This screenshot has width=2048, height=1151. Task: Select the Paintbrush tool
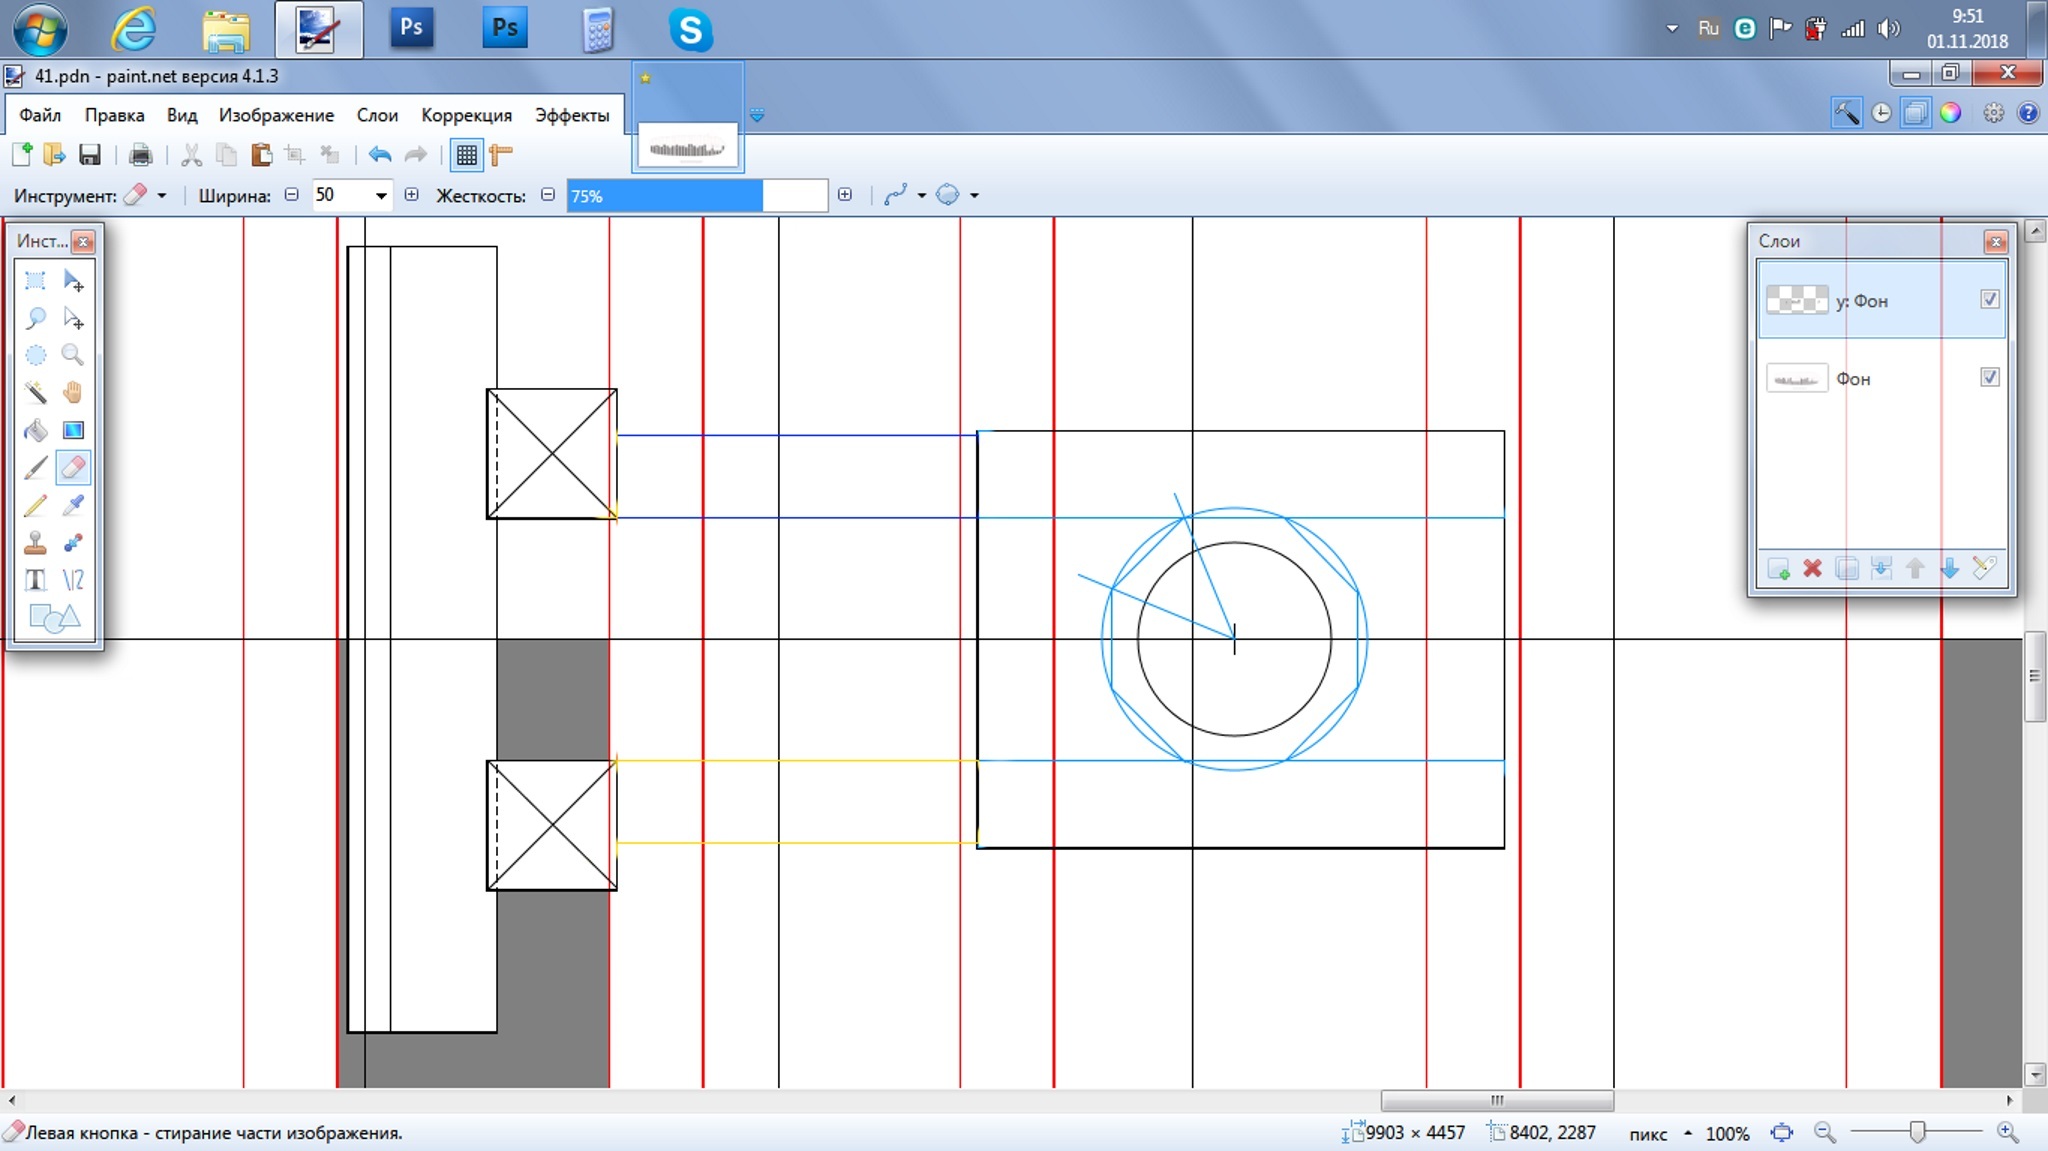pyautogui.click(x=35, y=467)
